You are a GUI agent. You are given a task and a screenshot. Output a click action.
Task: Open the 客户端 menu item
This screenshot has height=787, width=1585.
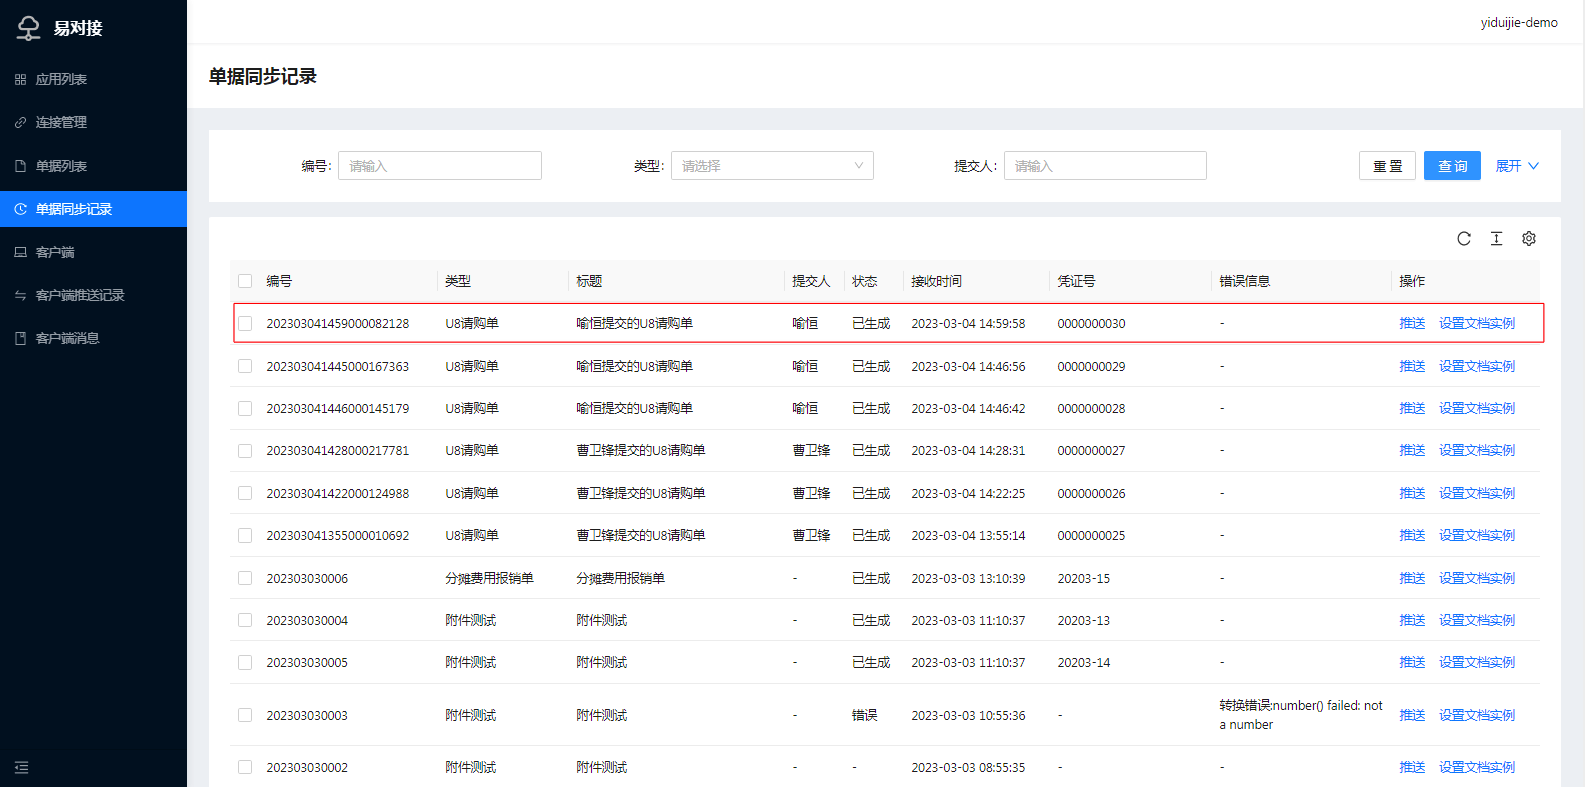(x=93, y=252)
